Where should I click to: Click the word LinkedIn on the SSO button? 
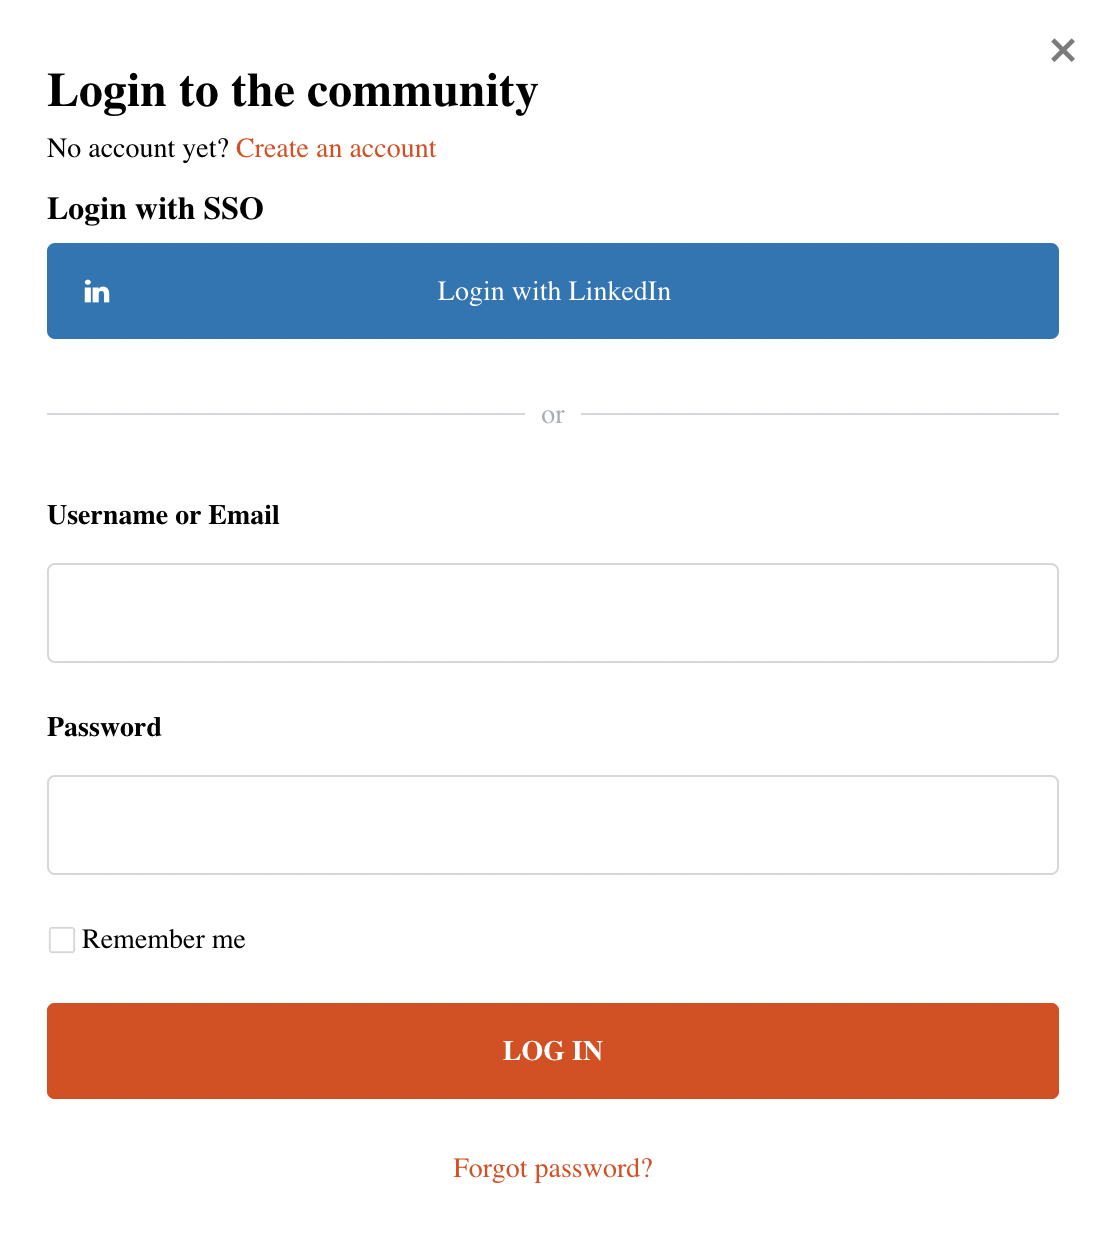[x=619, y=291]
